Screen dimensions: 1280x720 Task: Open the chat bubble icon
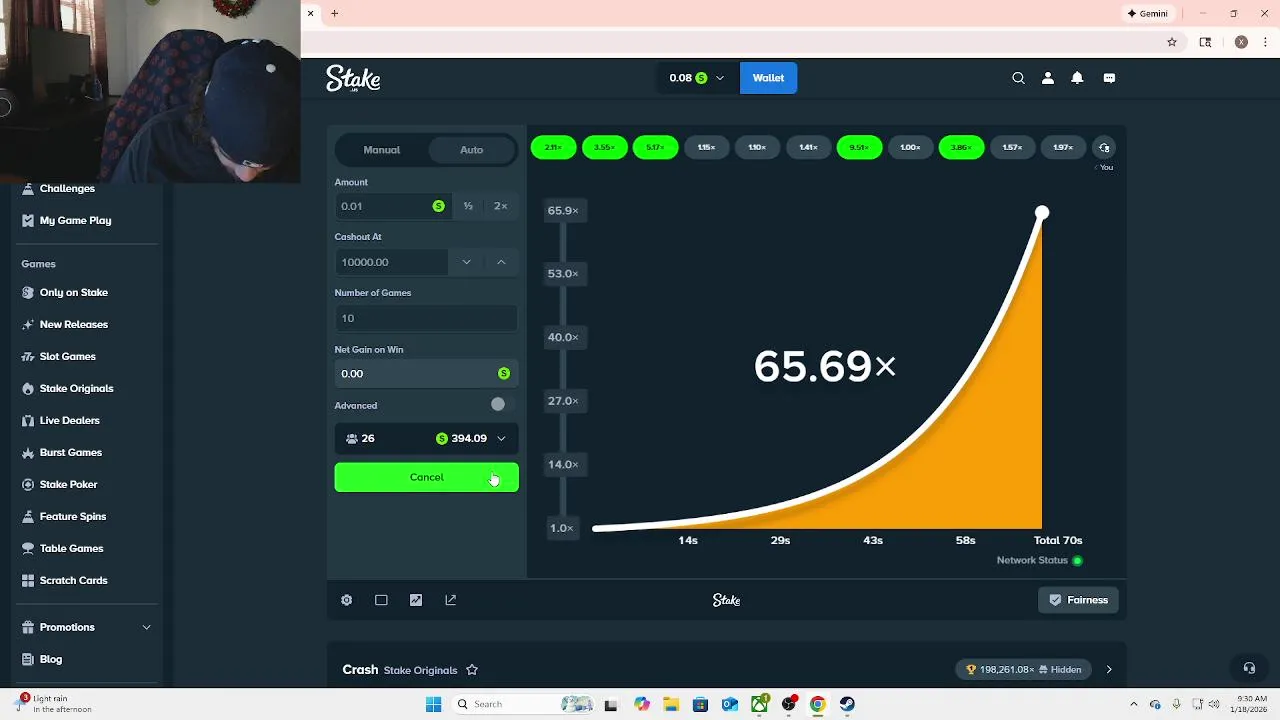coord(1109,78)
